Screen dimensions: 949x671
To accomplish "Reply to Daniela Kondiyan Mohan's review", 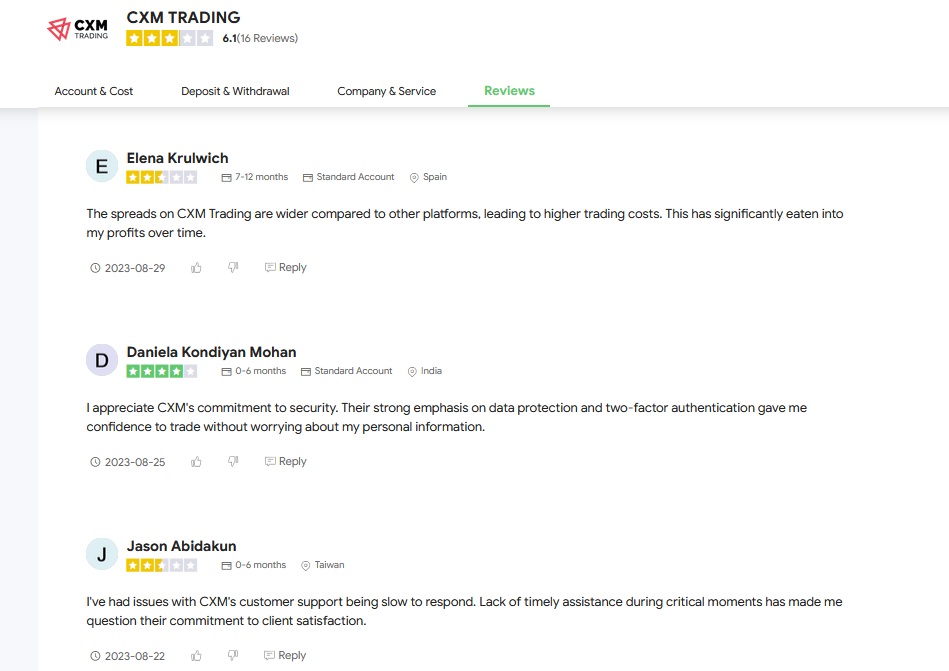I will coord(286,462).
